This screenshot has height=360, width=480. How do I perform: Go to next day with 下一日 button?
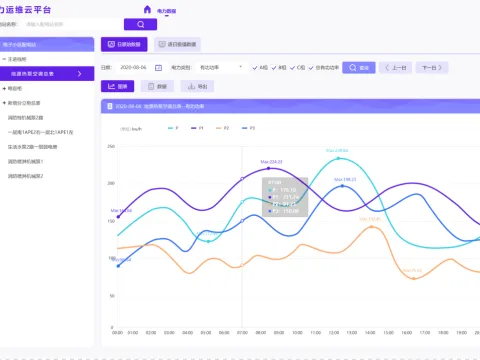pyautogui.click(x=432, y=68)
